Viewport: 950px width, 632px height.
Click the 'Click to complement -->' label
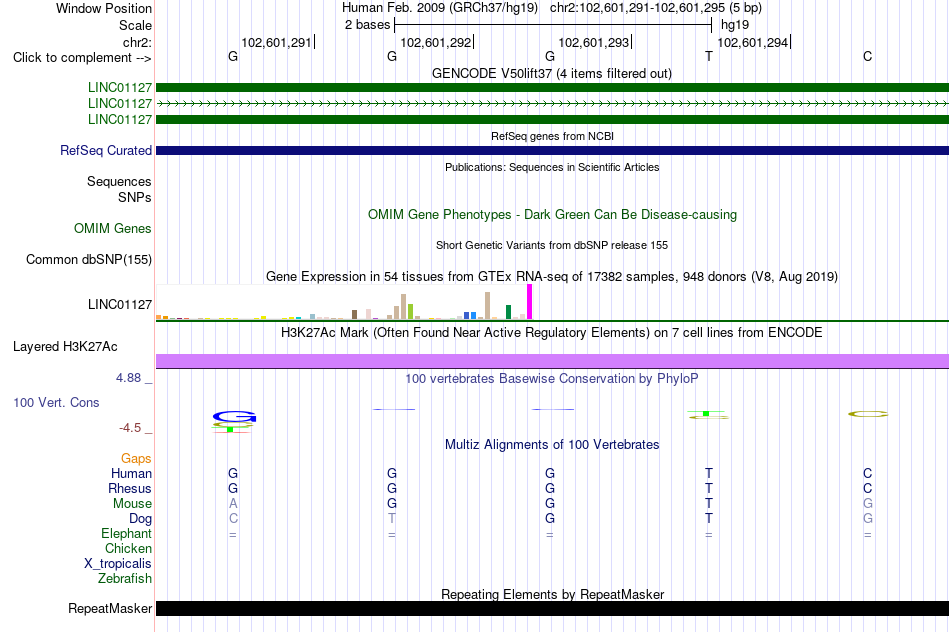tap(82, 58)
